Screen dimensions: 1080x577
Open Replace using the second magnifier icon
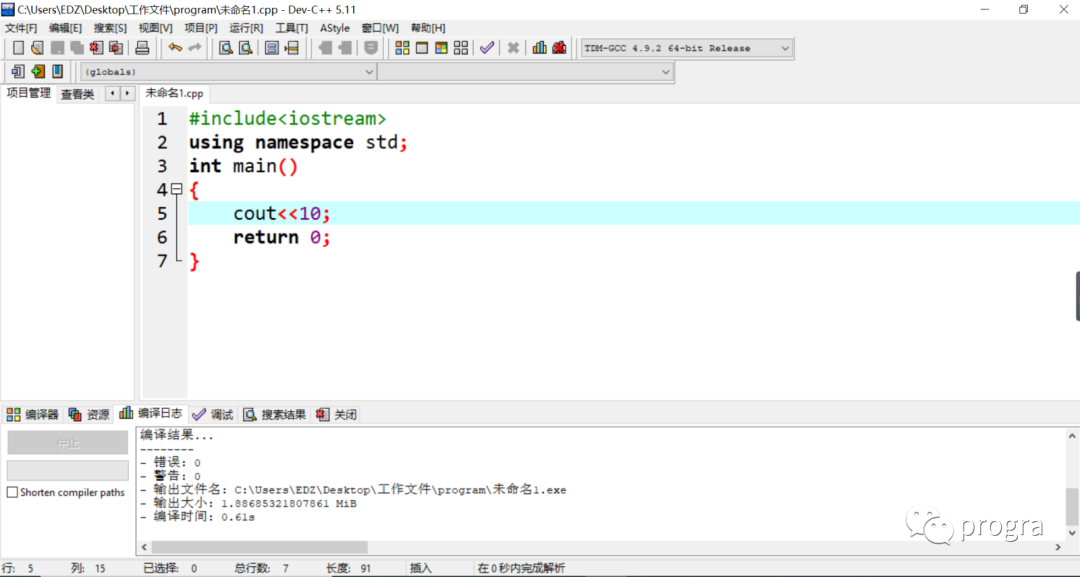click(x=245, y=48)
